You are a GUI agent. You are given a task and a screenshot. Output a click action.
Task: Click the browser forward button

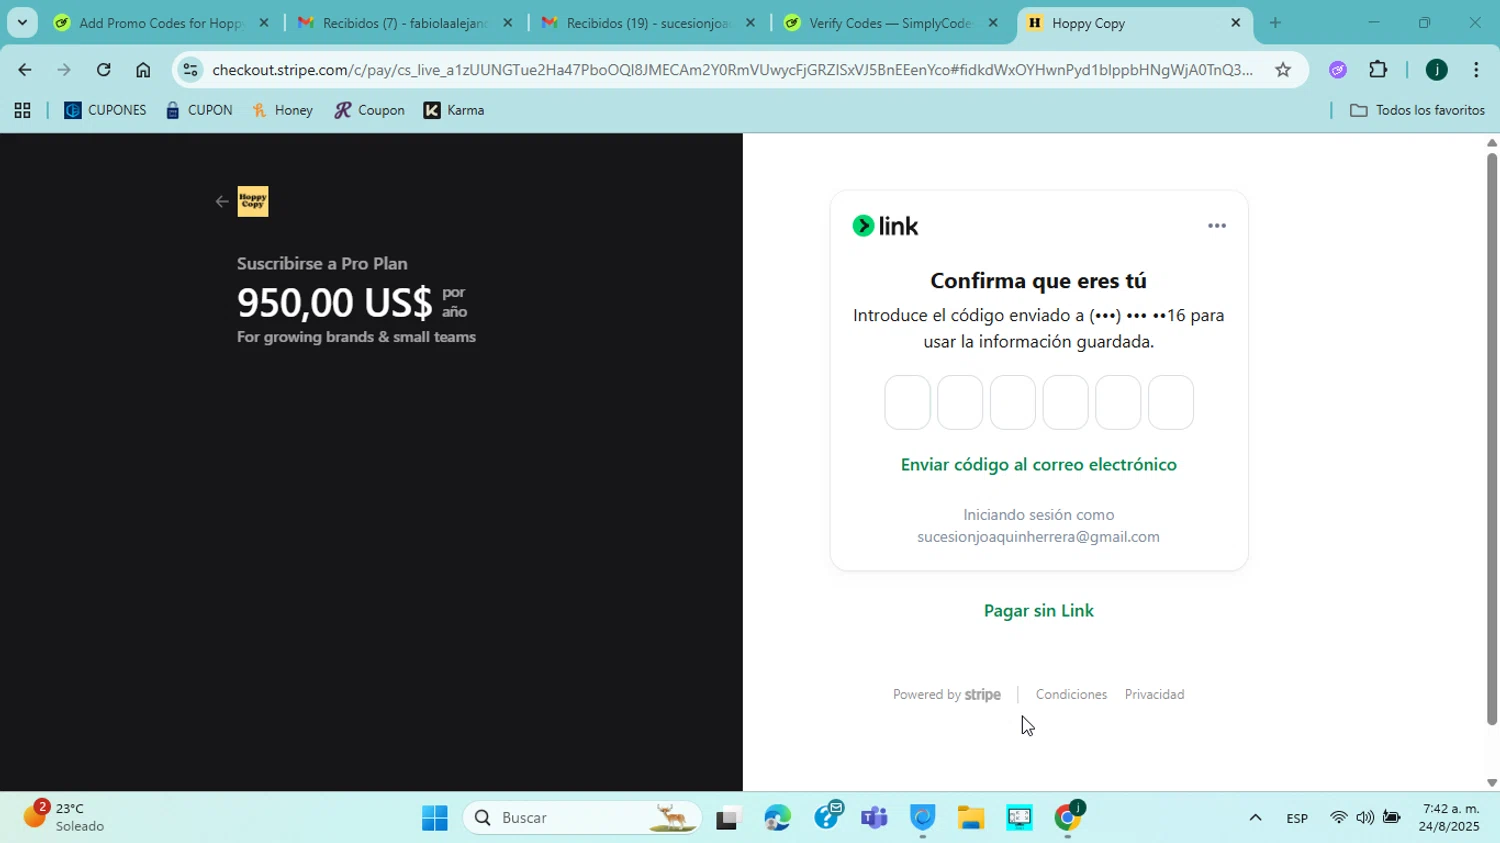tap(64, 70)
